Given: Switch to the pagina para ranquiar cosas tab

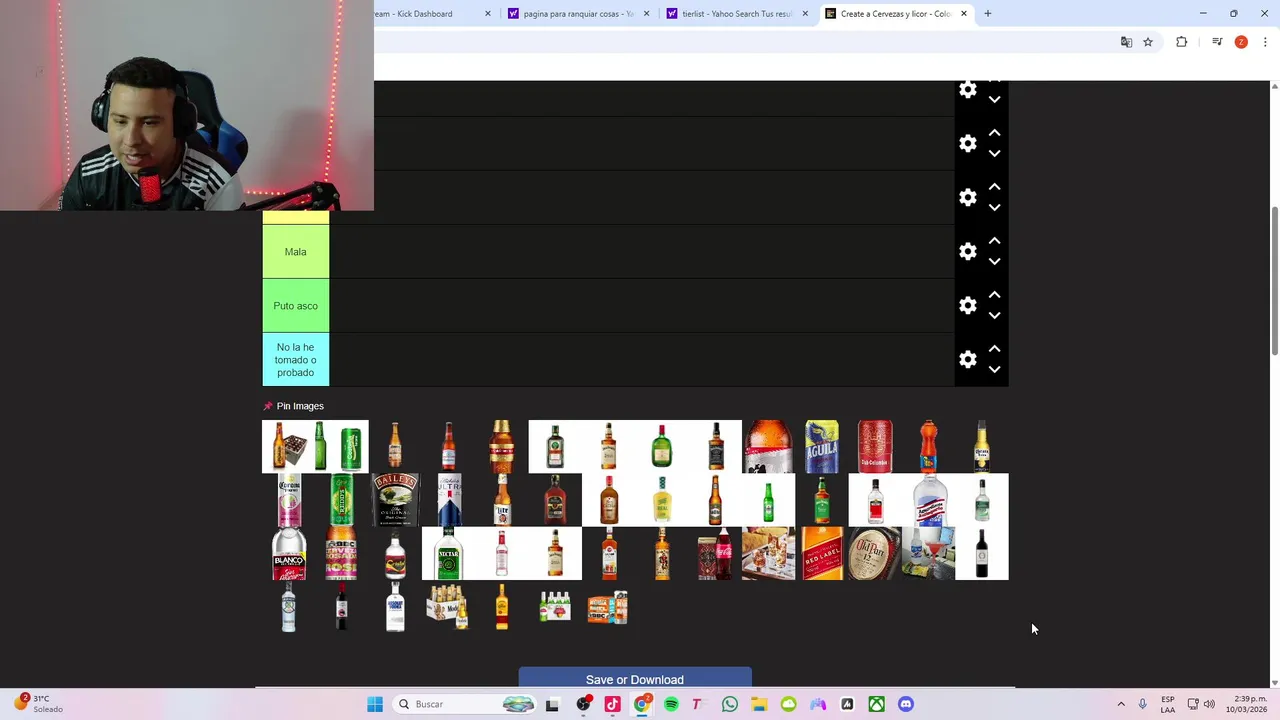Looking at the screenshot, I should click(578, 14).
